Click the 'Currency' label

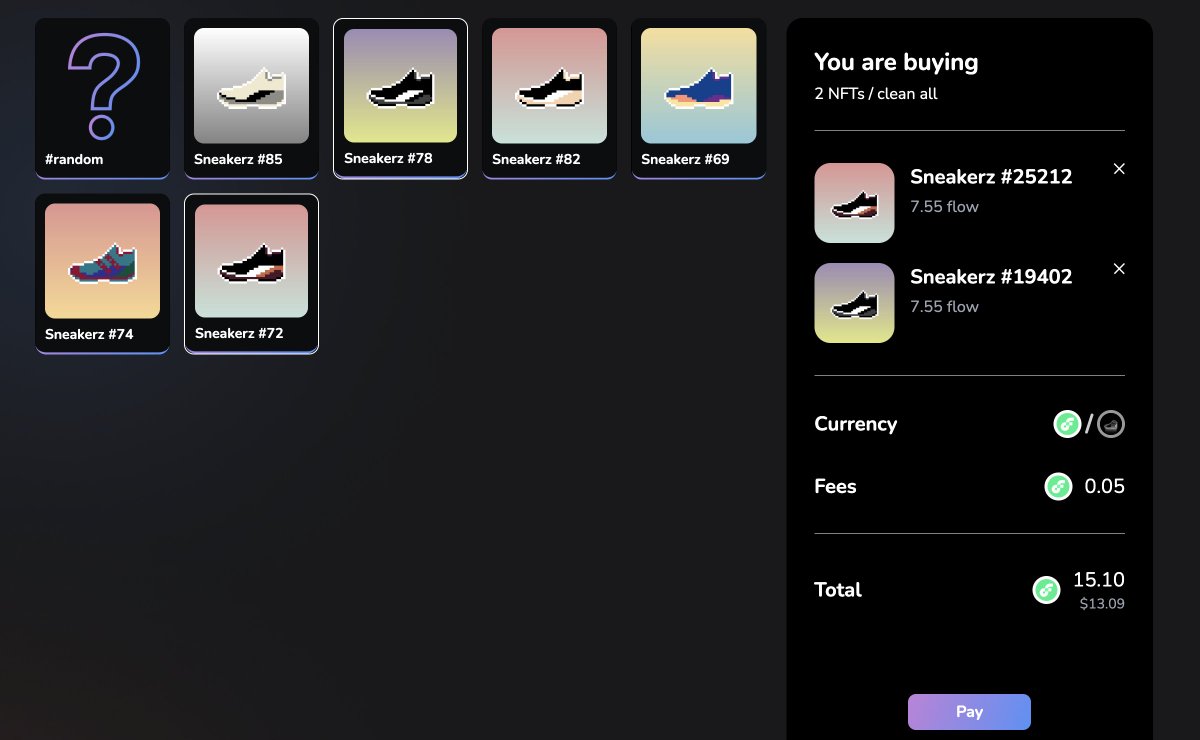click(856, 424)
